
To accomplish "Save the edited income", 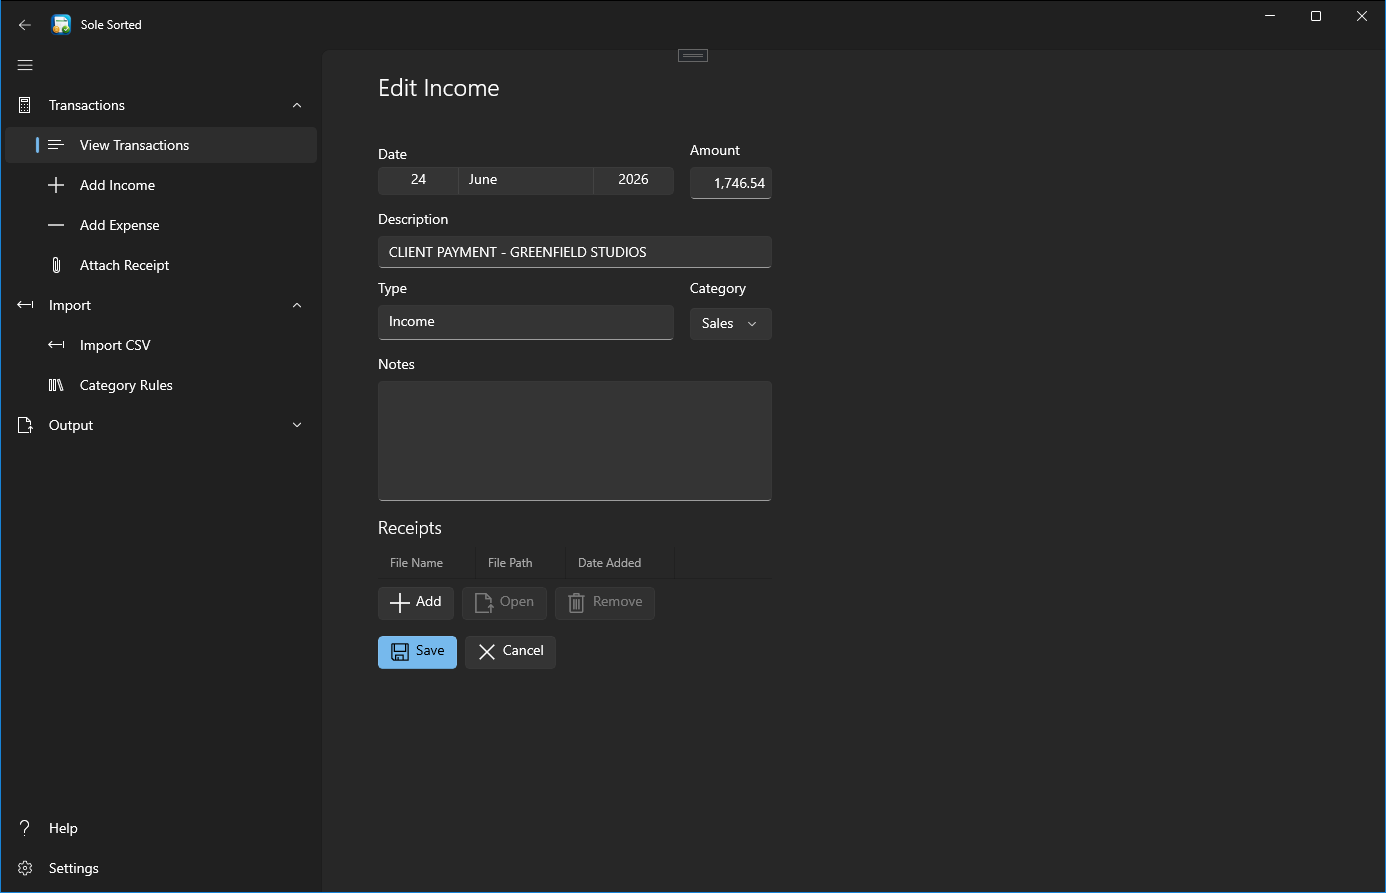I will pyautogui.click(x=417, y=652).
